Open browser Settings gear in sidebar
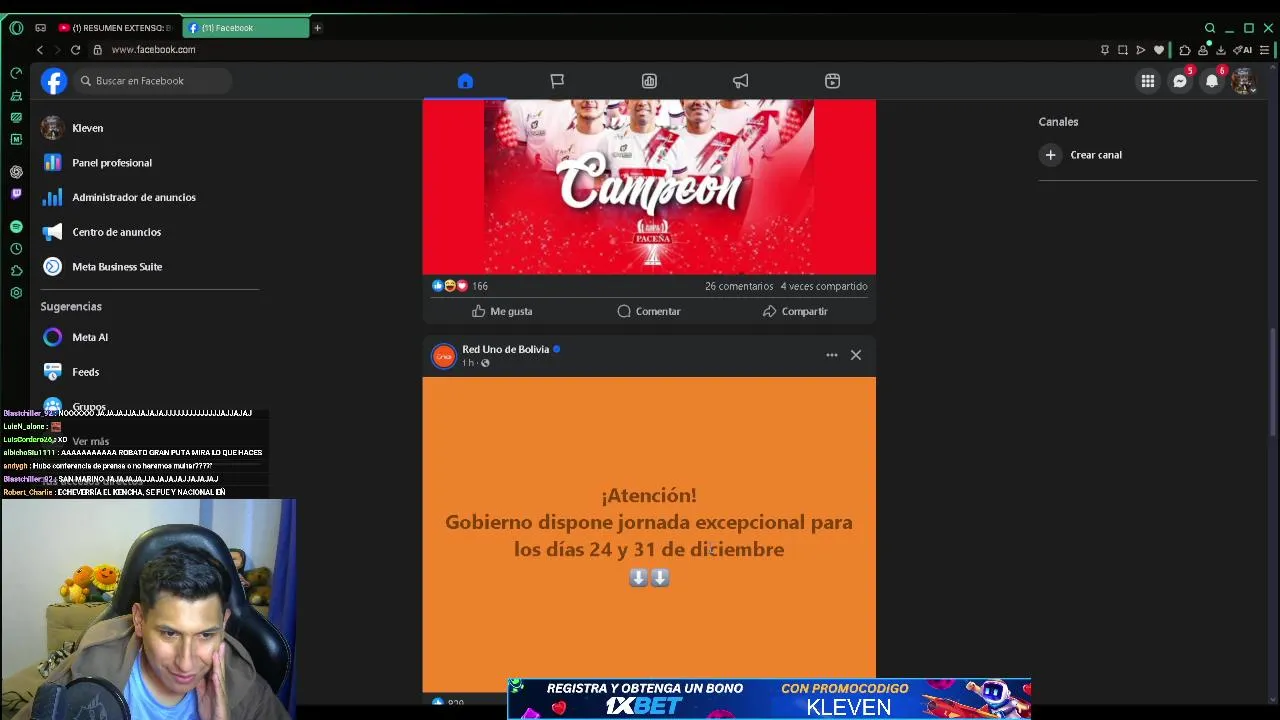Image resolution: width=1280 pixels, height=720 pixels. pos(16,293)
